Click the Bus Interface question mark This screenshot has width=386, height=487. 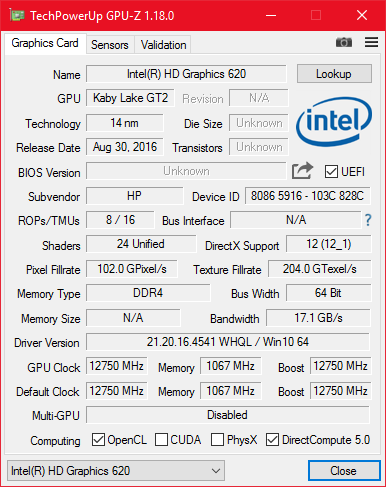(368, 220)
